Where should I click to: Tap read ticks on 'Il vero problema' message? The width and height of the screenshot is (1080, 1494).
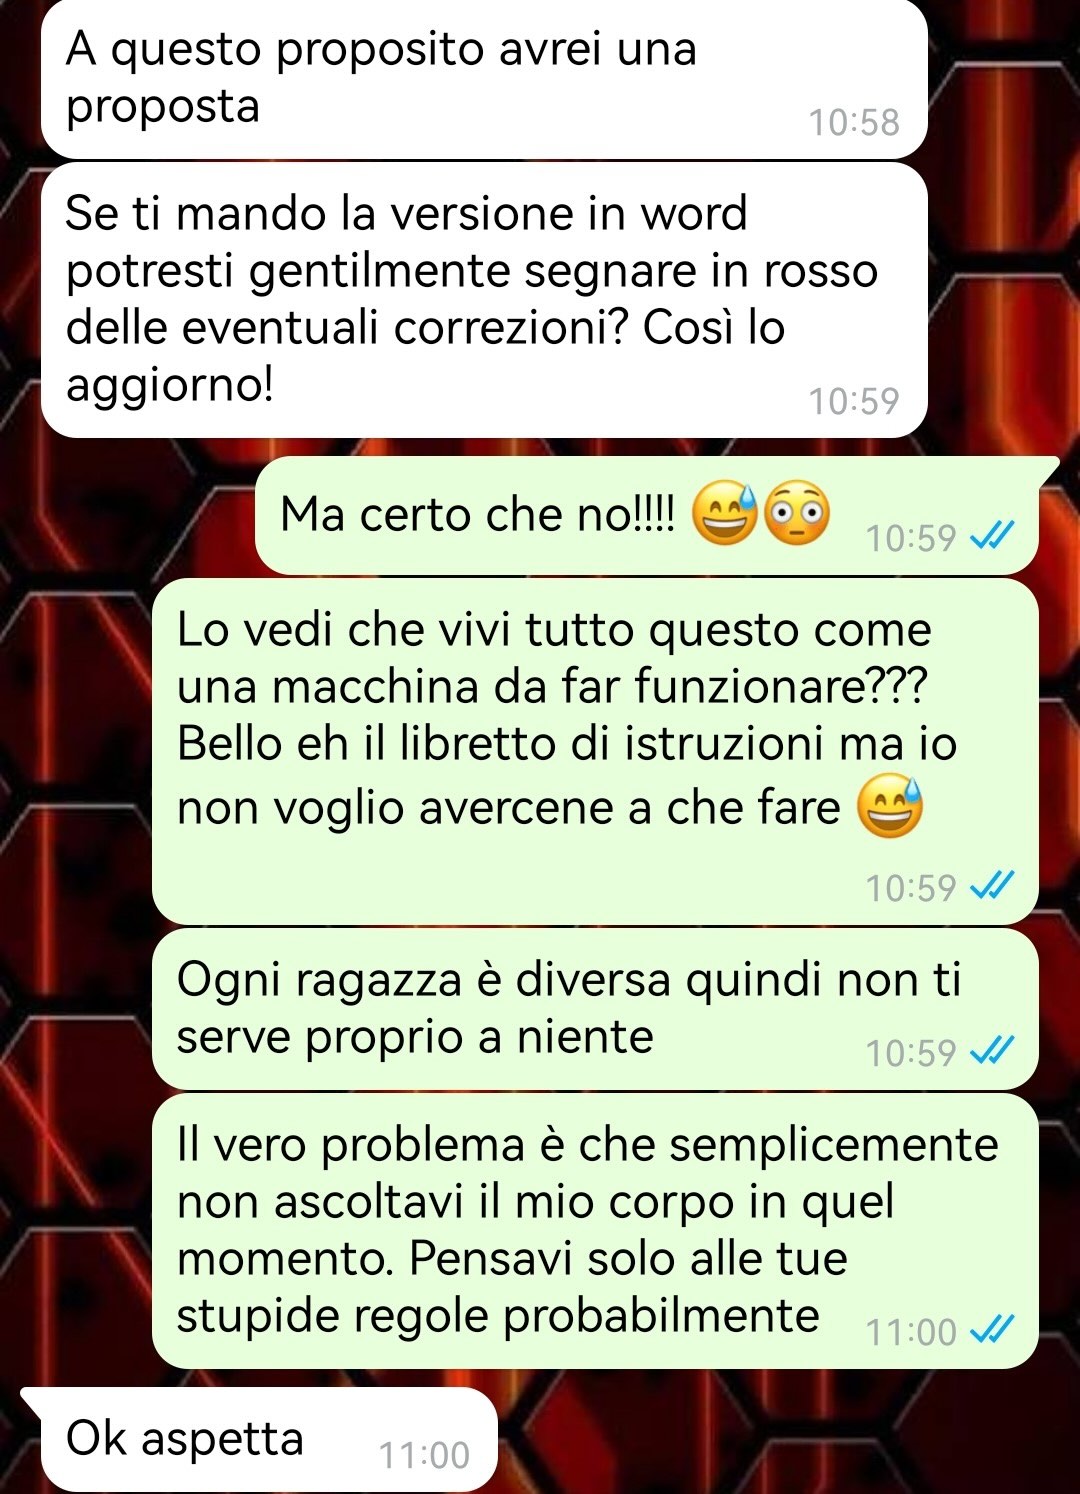click(993, 1330)
